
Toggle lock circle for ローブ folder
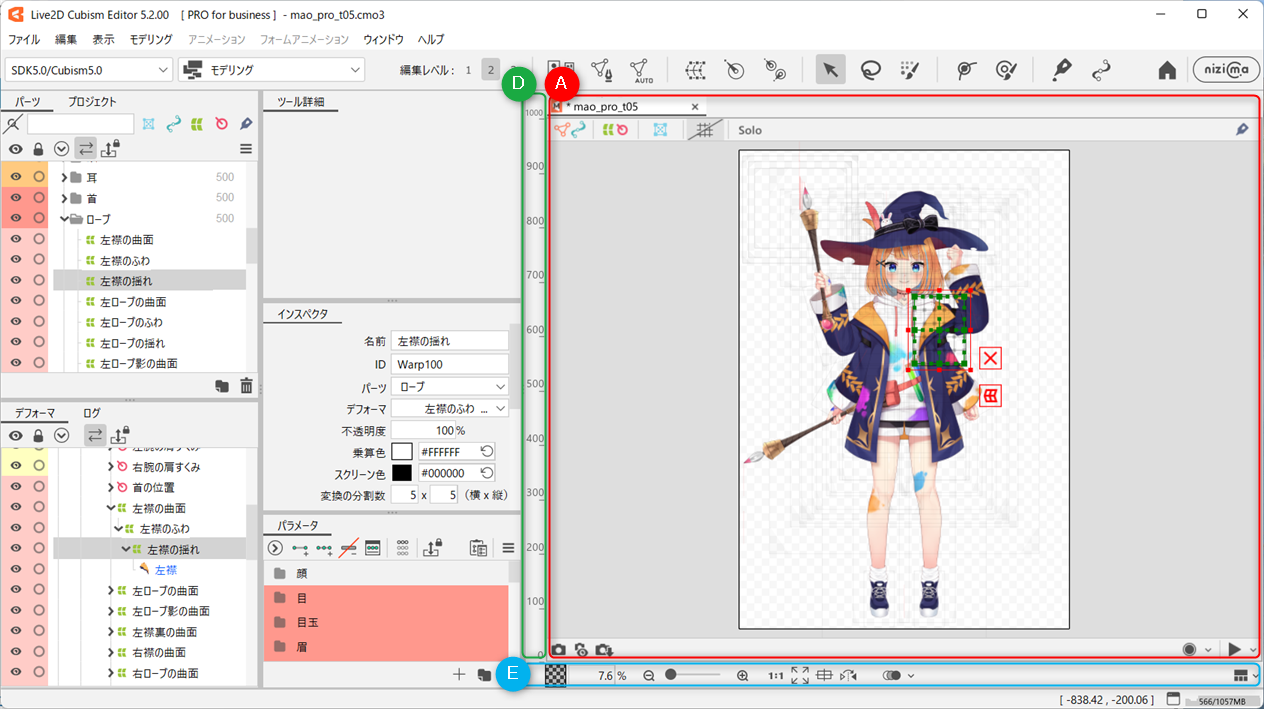pyautogui.click(x=39, y=218)
